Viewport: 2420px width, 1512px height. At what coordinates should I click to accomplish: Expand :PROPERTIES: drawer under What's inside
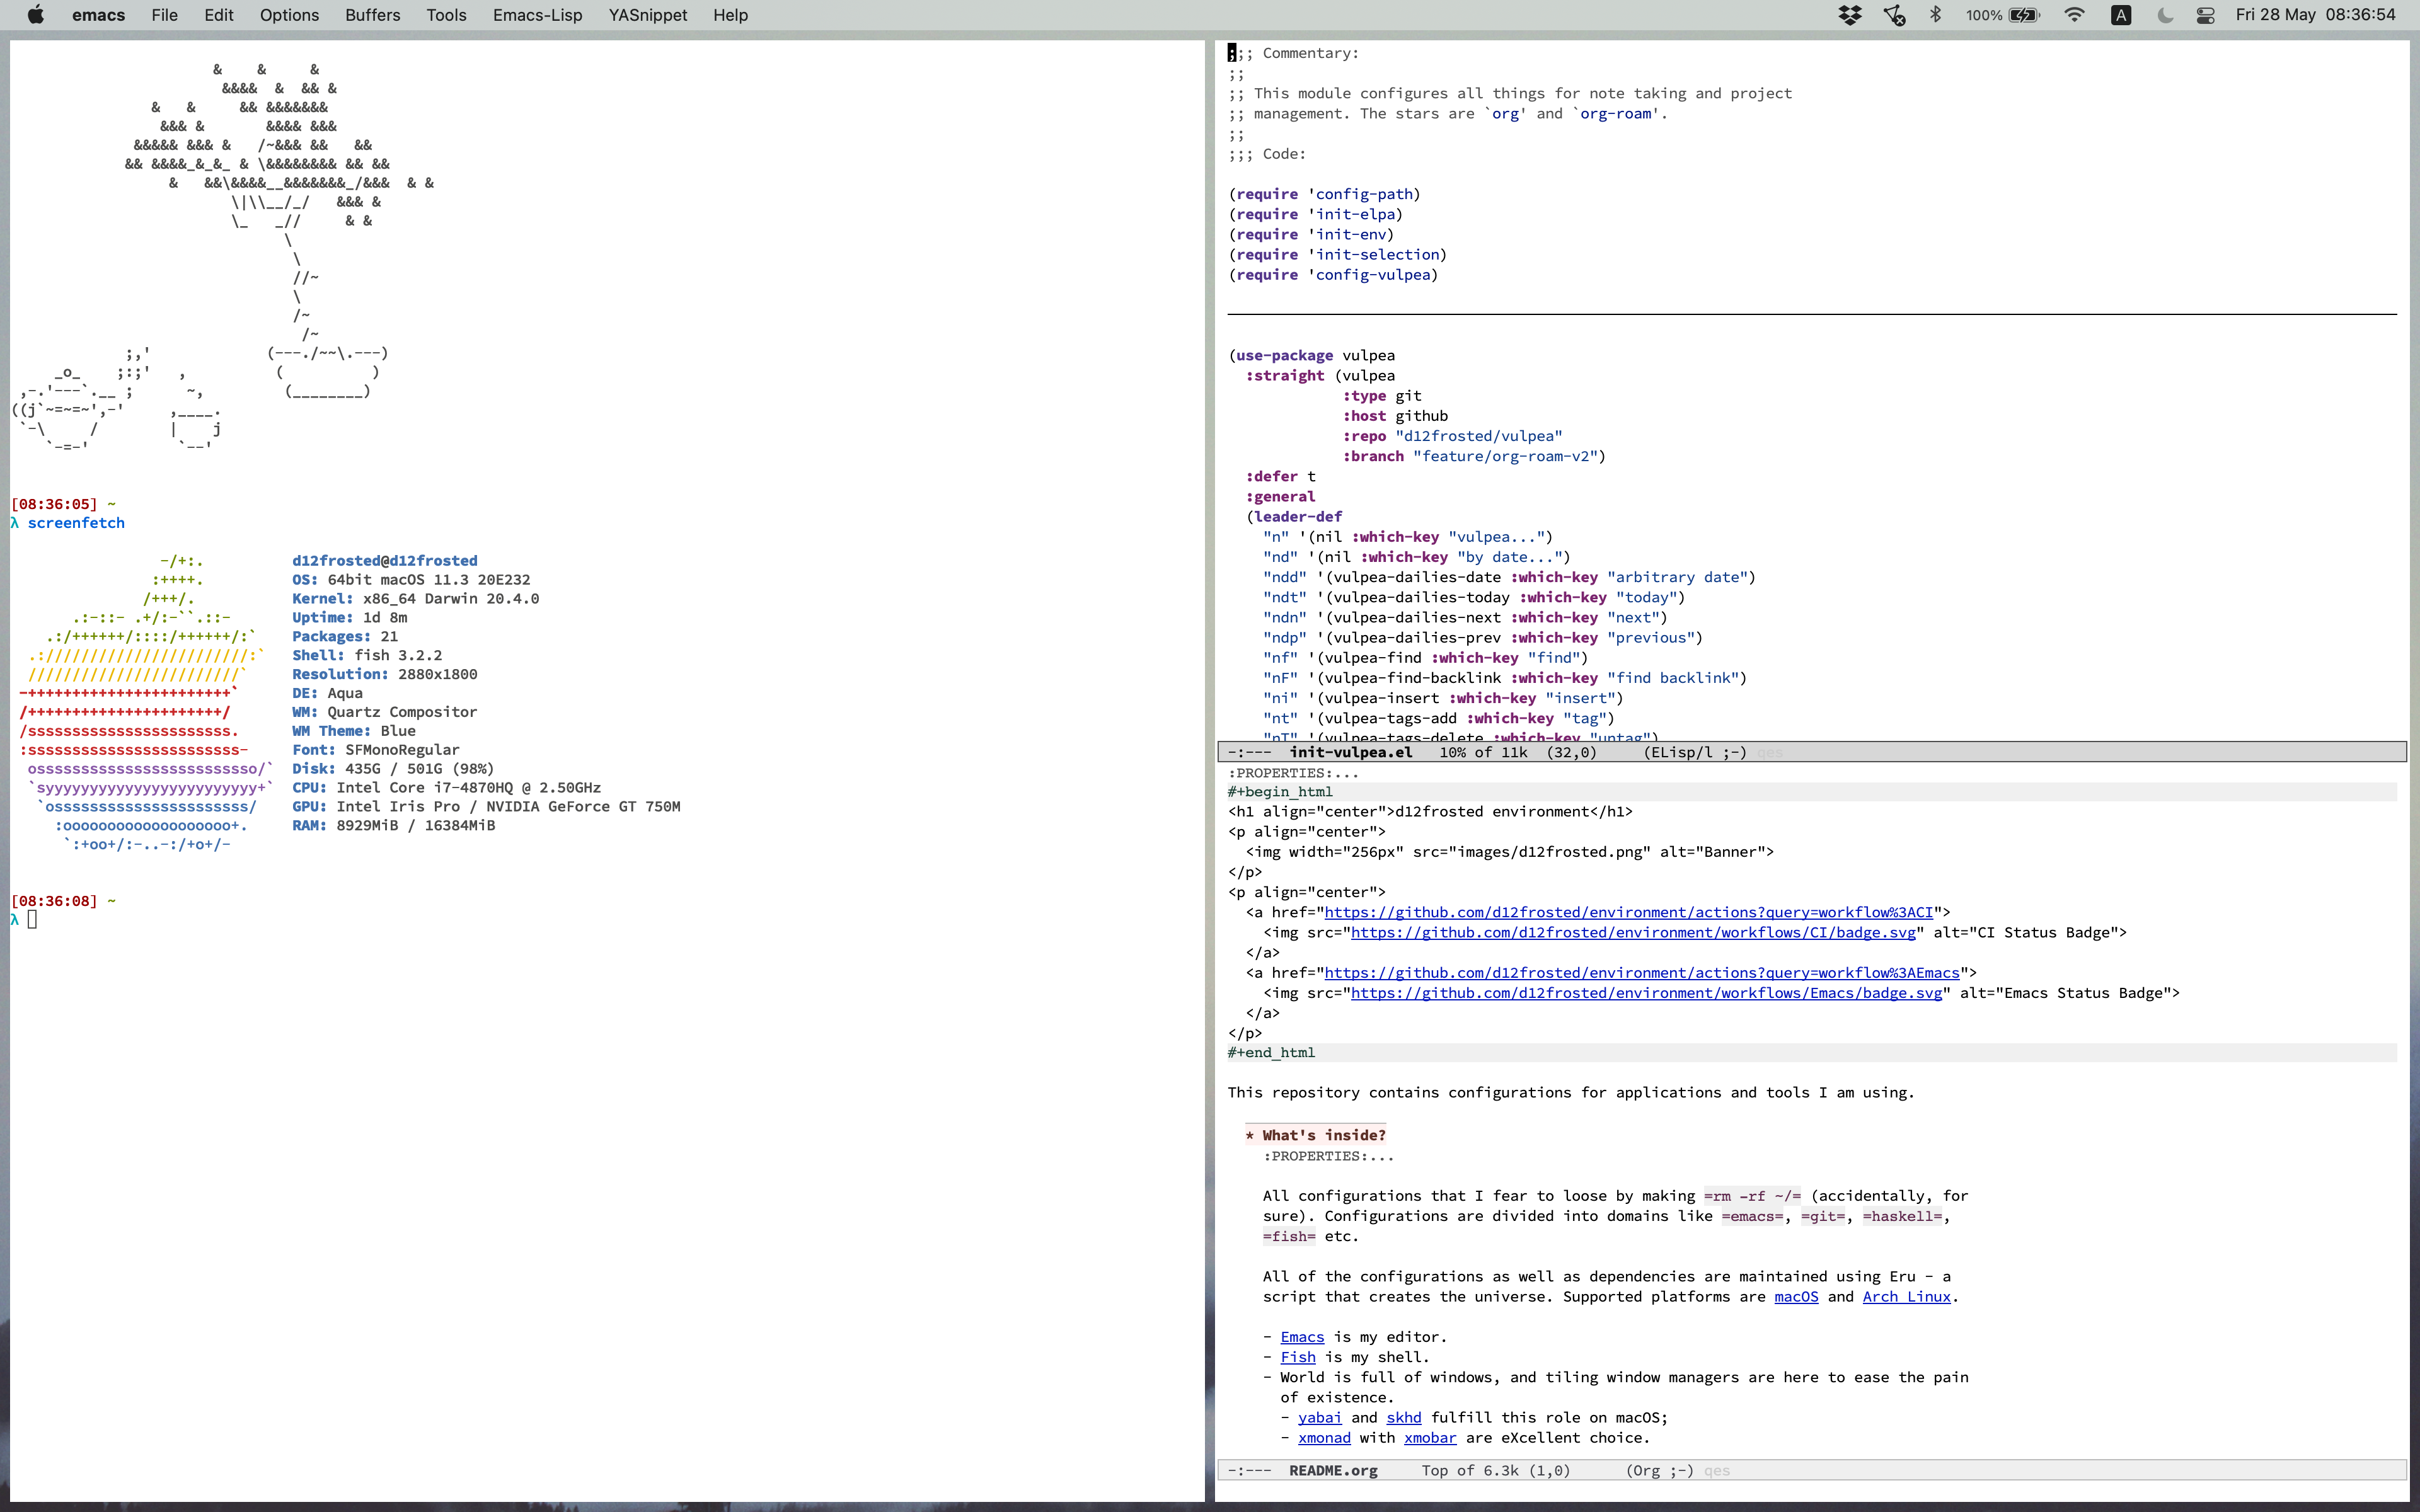1328,1156
